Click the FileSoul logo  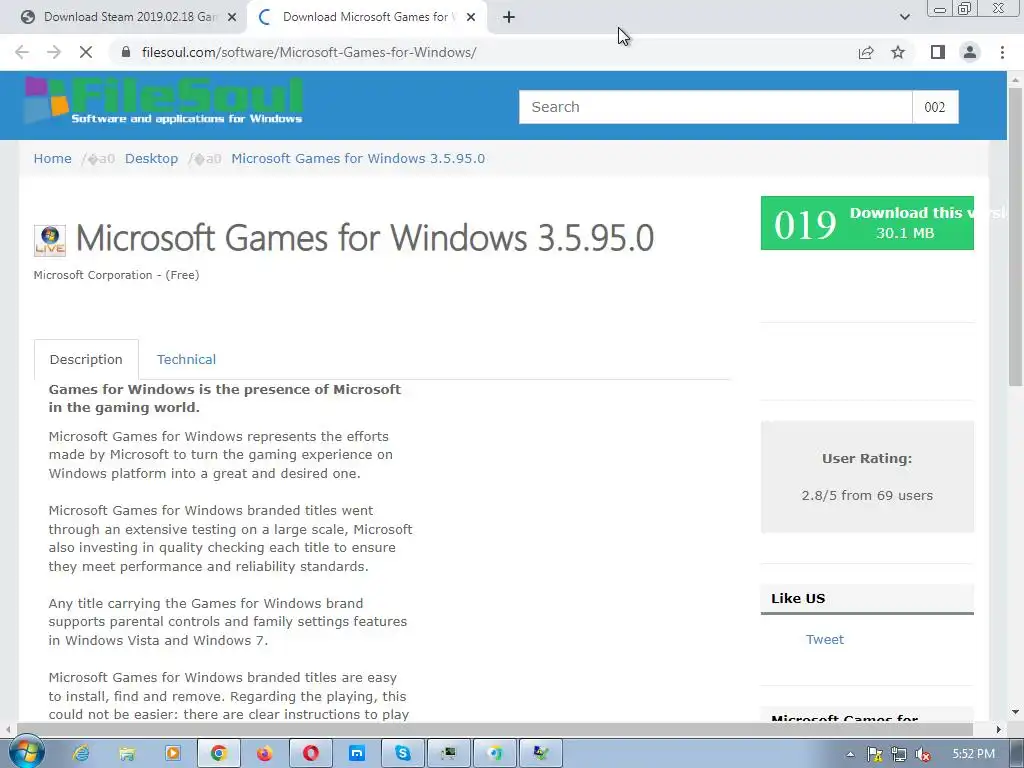tap(163, 101)
